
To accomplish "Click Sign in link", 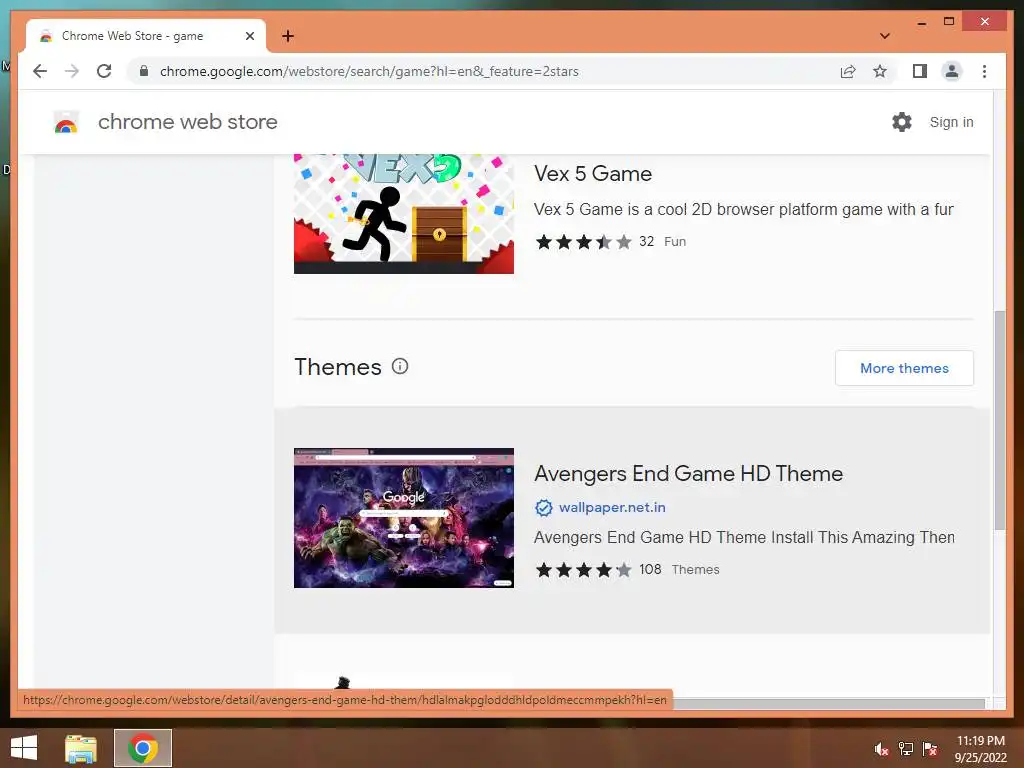I will coord(952,122).
